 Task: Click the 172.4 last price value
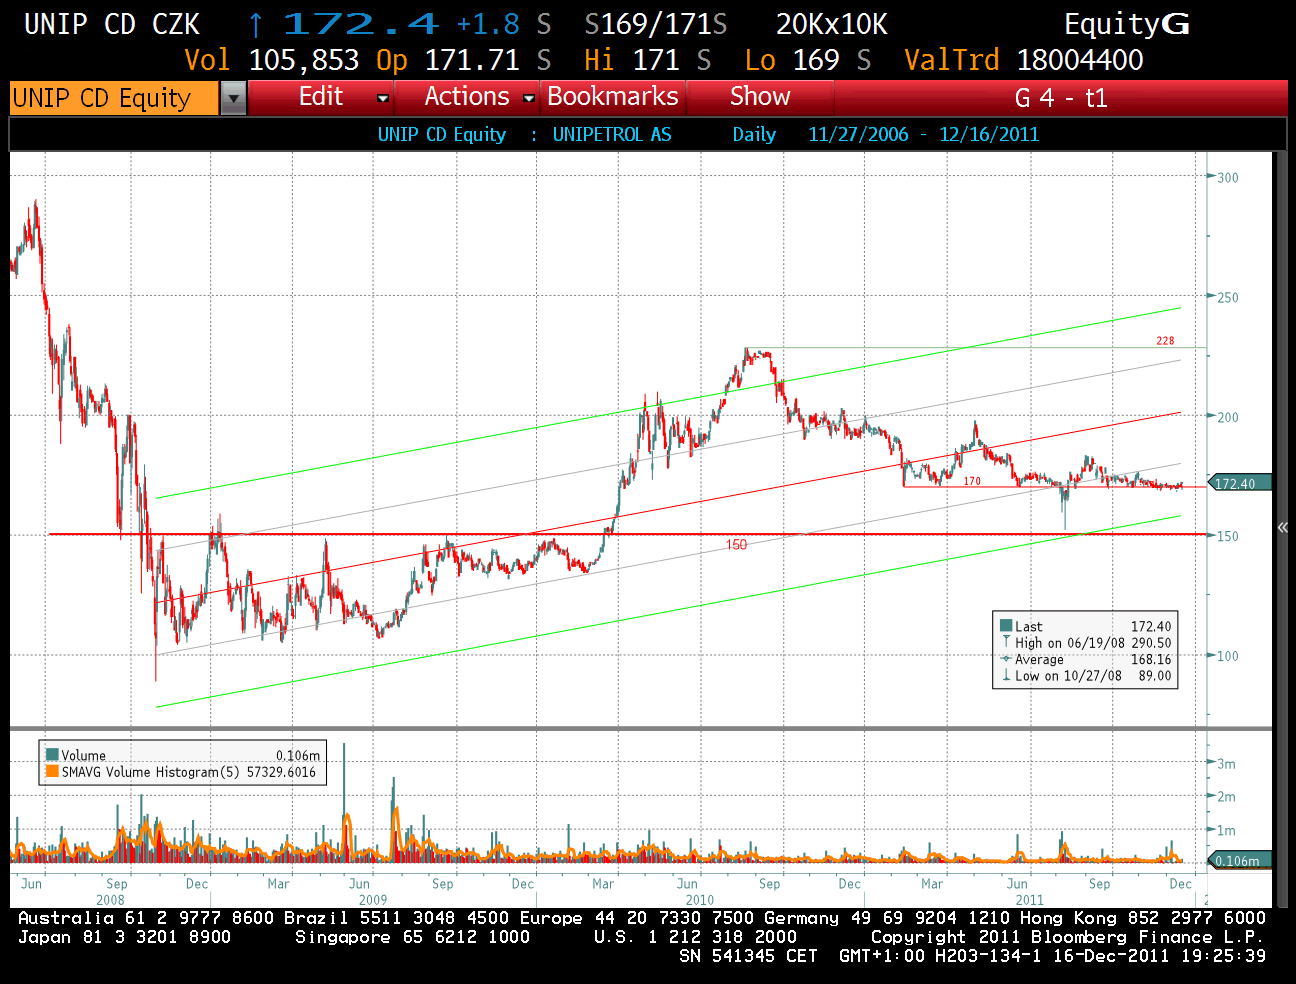(361, 24)
